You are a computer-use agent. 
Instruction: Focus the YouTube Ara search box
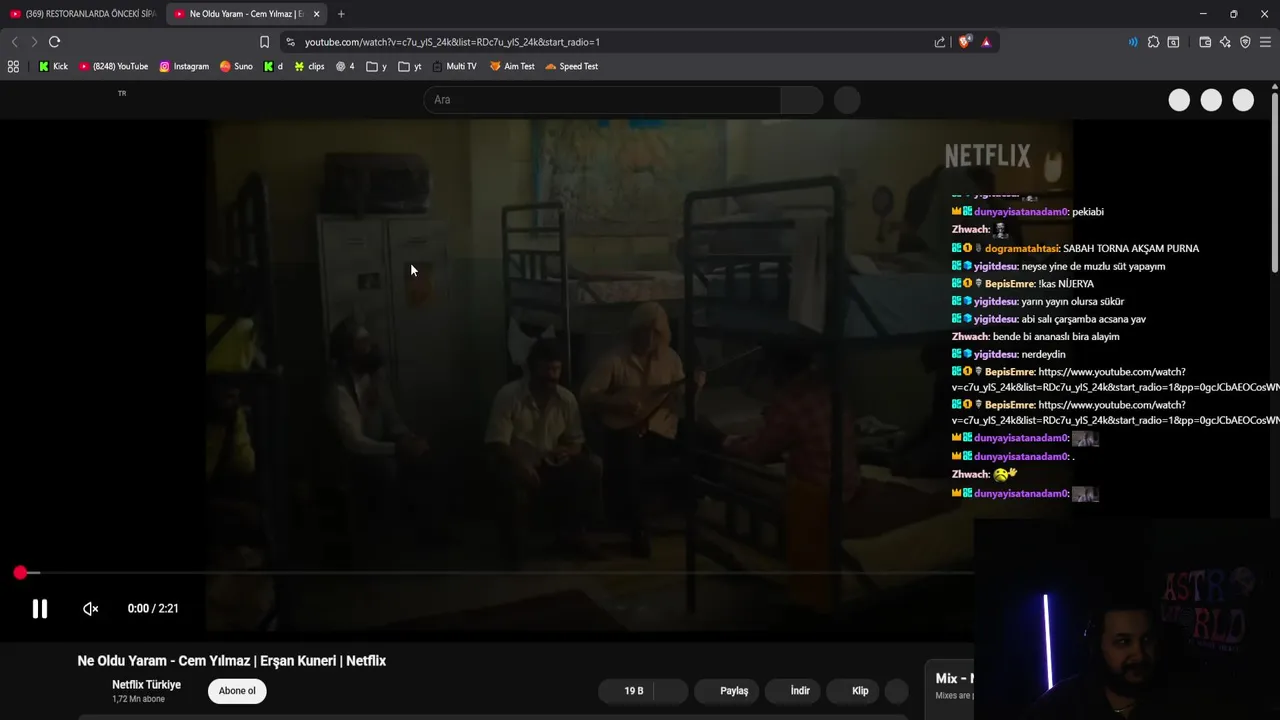(602, 100)
